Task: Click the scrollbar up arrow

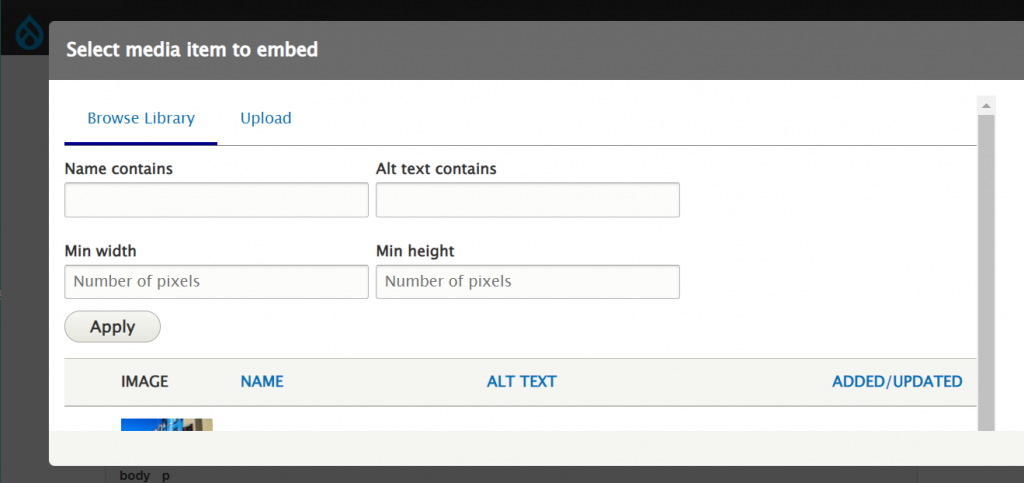Action: [986, 105]
